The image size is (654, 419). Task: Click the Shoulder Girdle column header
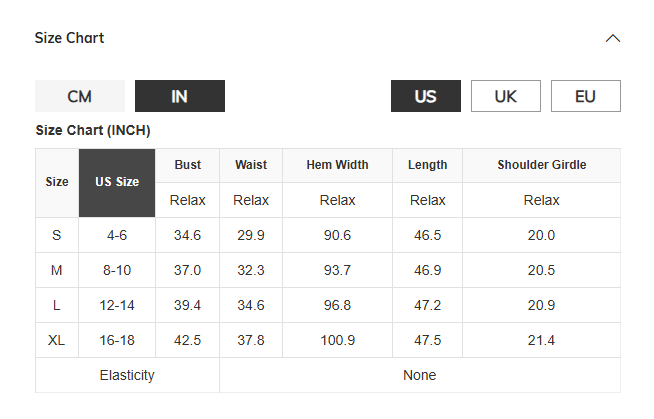(541, 165)
